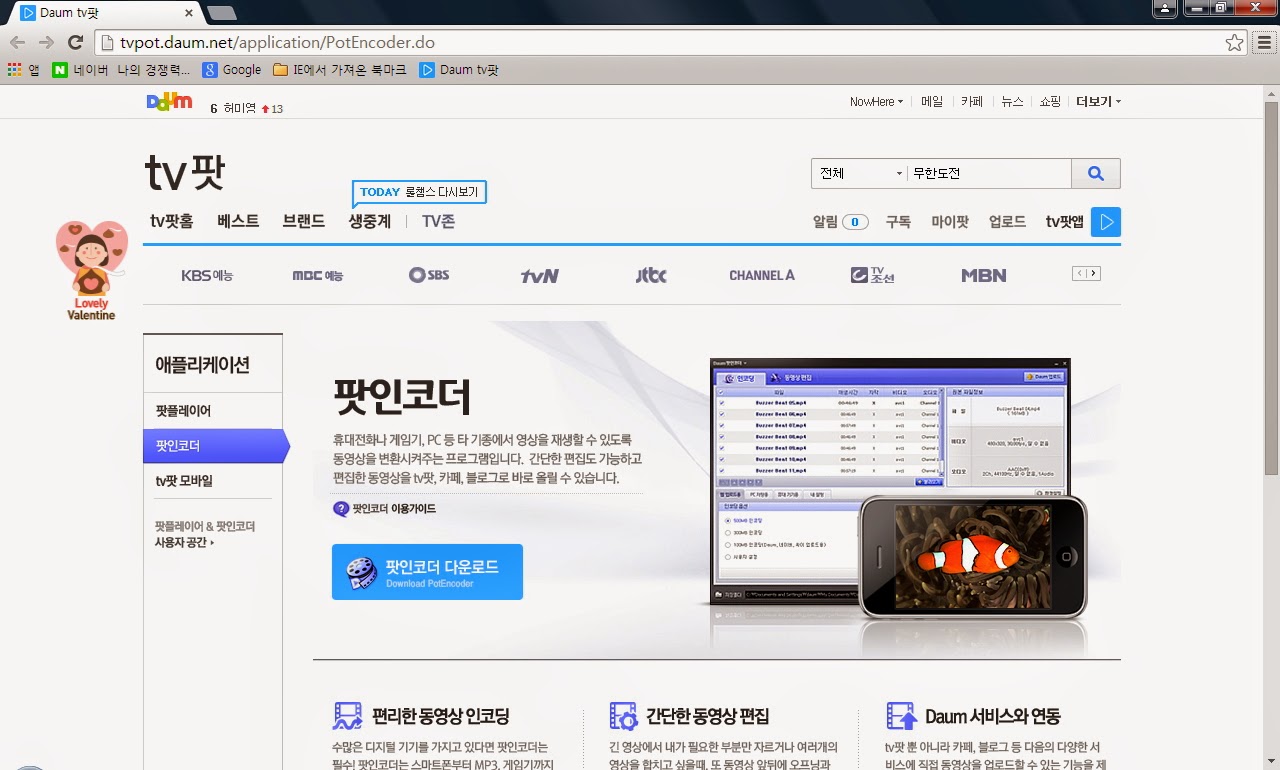Click the search magnifier button

coord(1096,173)
